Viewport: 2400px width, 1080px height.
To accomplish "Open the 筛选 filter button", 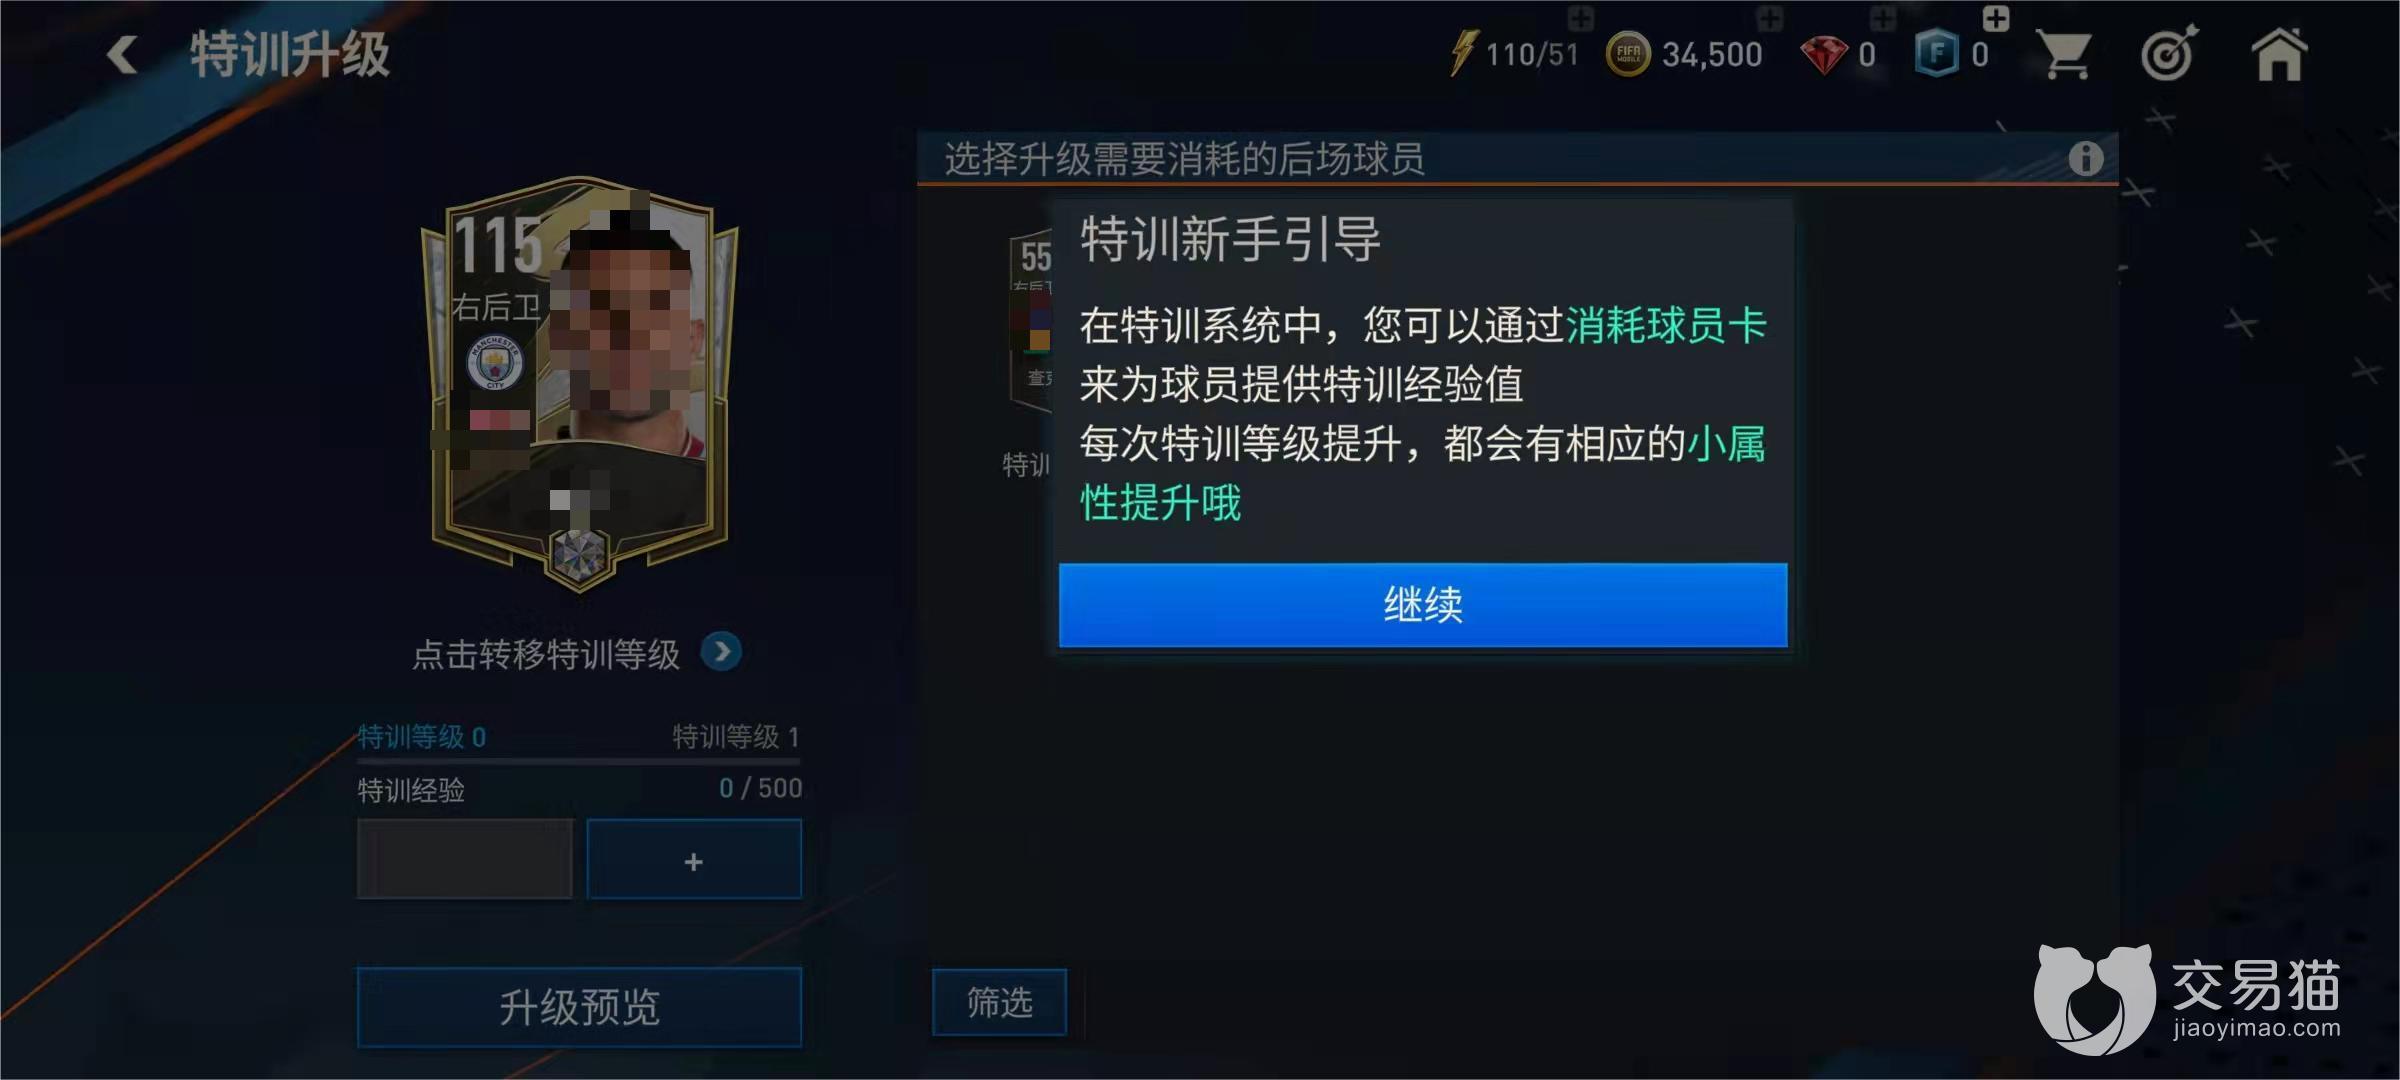I will (x=999, y=1002).
